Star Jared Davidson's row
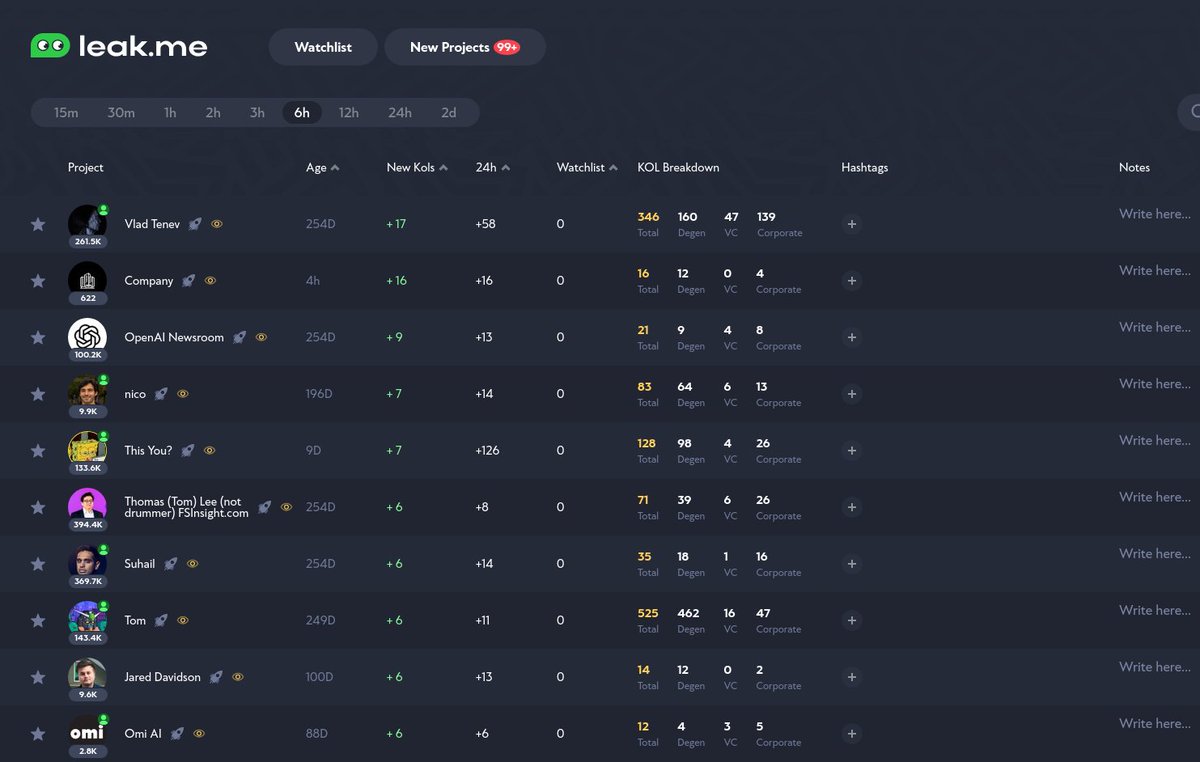This screenshot has width=1200, height=762. click(38, 677)
